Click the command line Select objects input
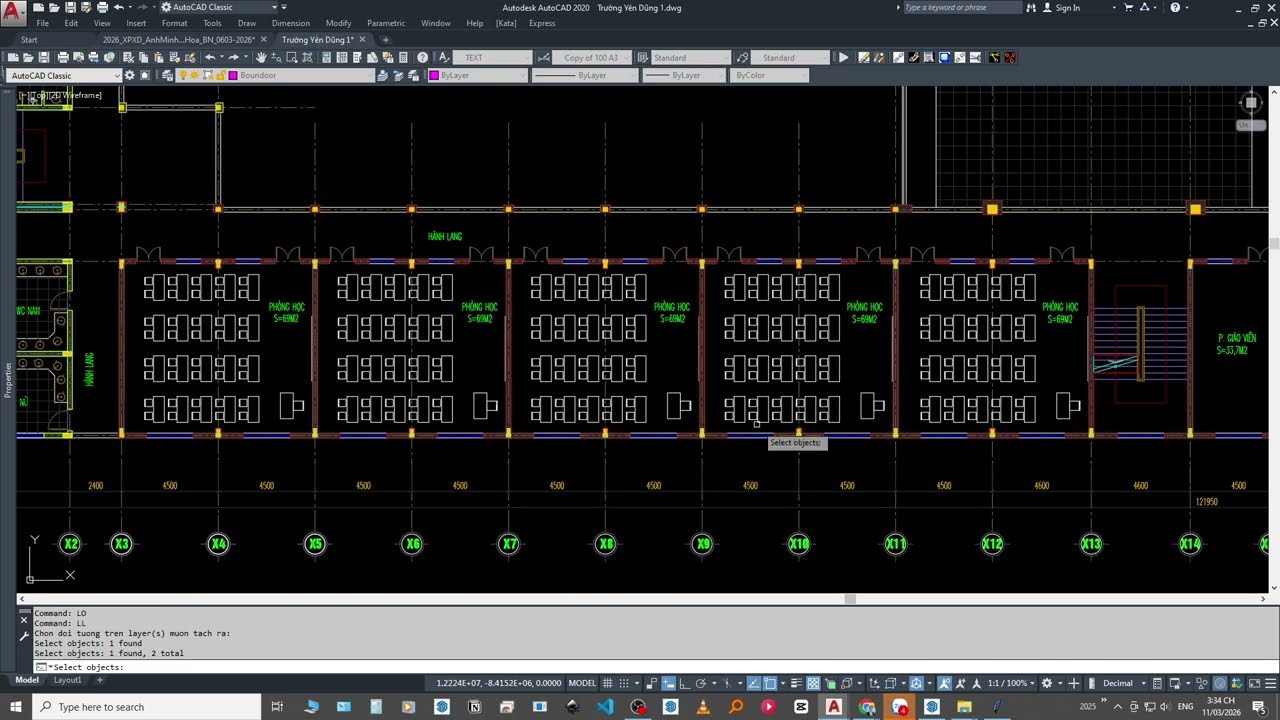Screen dimensions: 1280x720 click(x=640, y=667)
